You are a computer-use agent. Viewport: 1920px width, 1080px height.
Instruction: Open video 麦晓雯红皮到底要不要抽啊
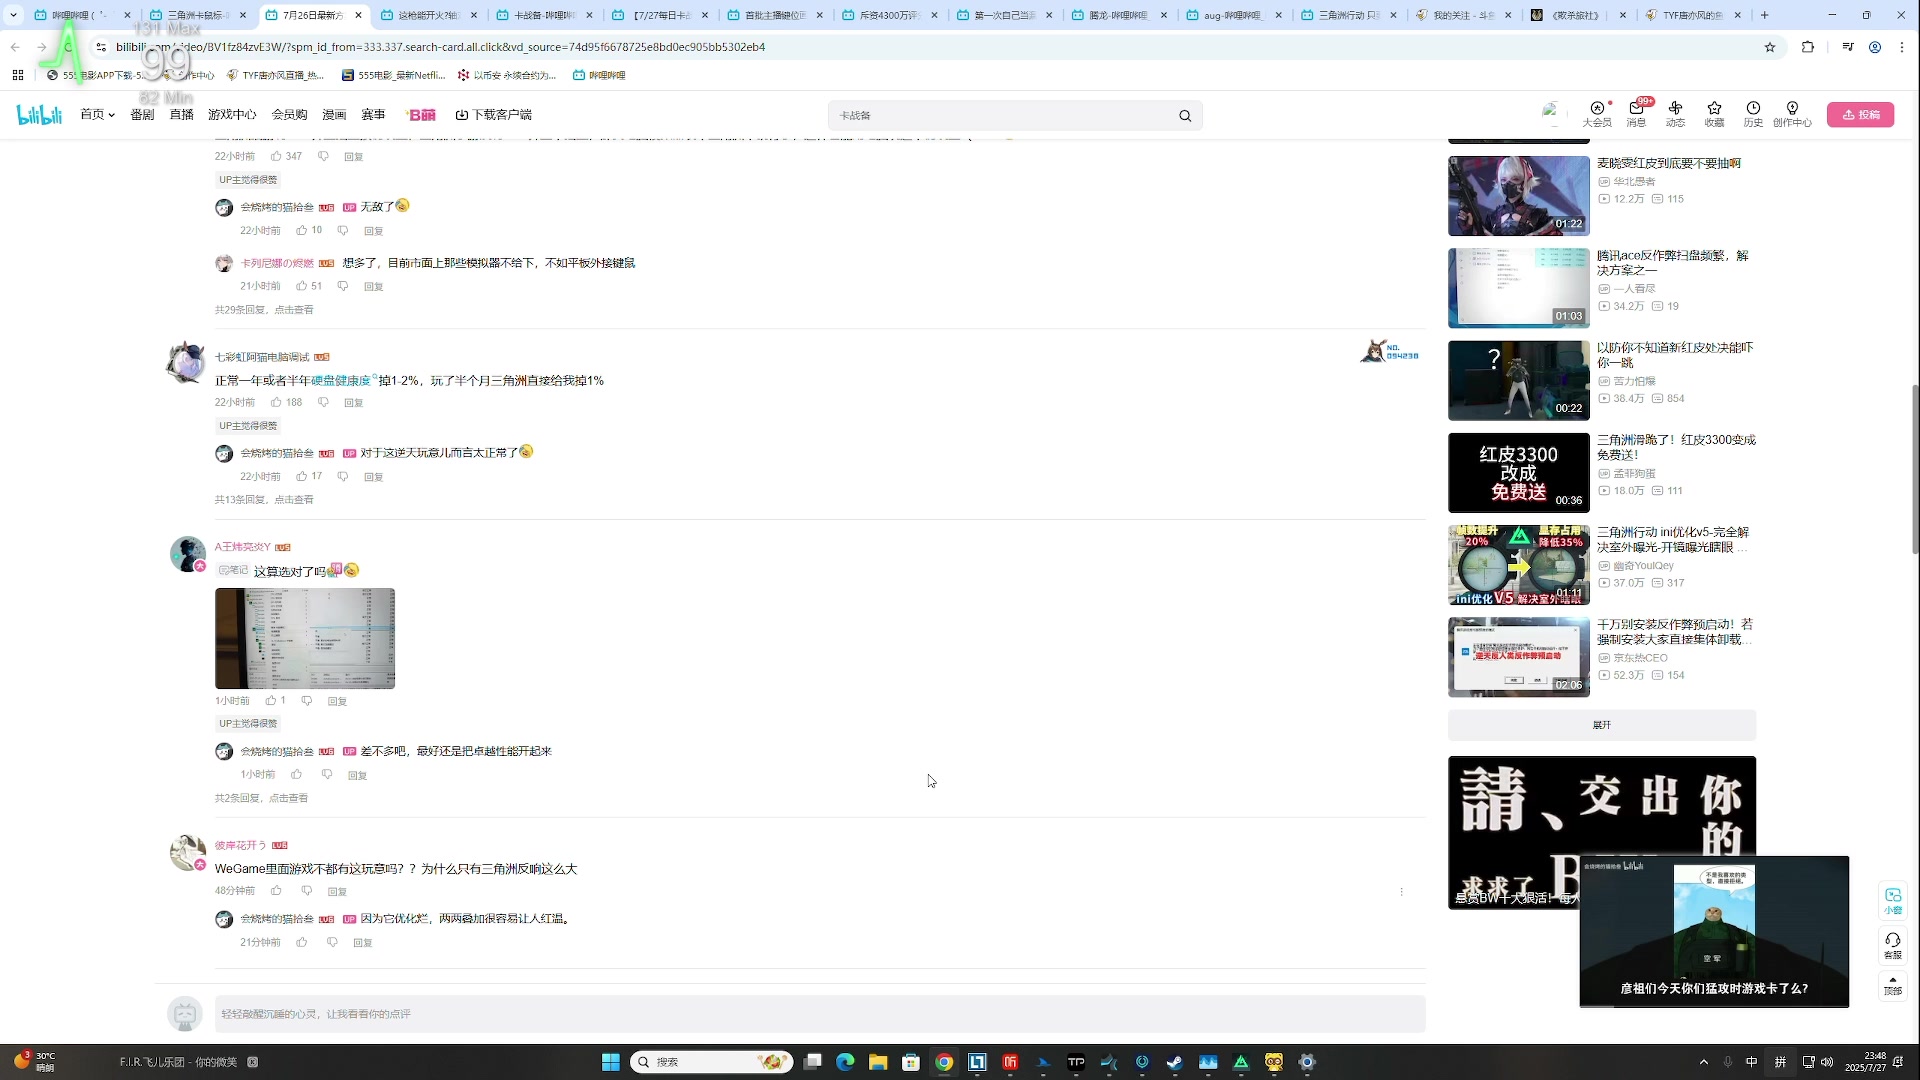(x=1668, y=163)
